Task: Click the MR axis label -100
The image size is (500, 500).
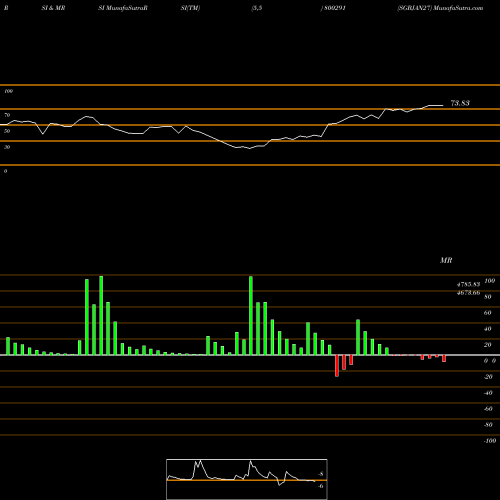Action: coord(490,441)
